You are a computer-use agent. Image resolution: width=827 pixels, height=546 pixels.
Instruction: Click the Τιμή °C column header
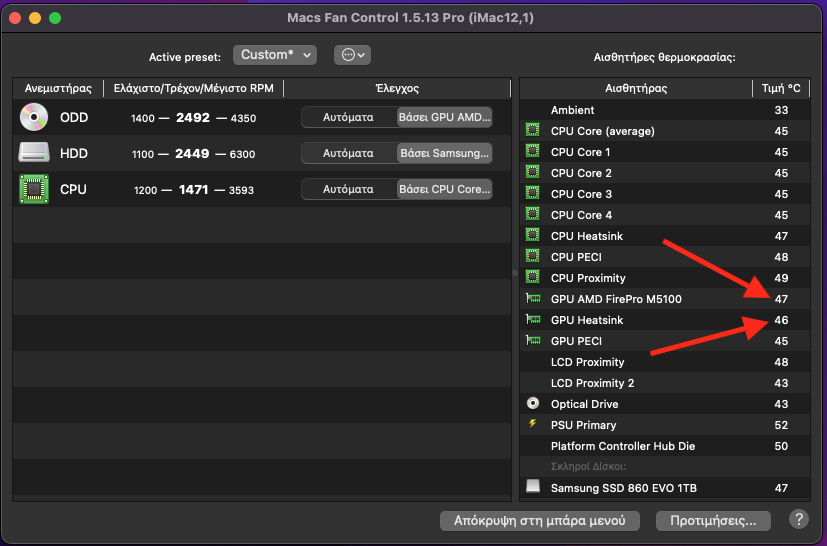coord(781,88)
